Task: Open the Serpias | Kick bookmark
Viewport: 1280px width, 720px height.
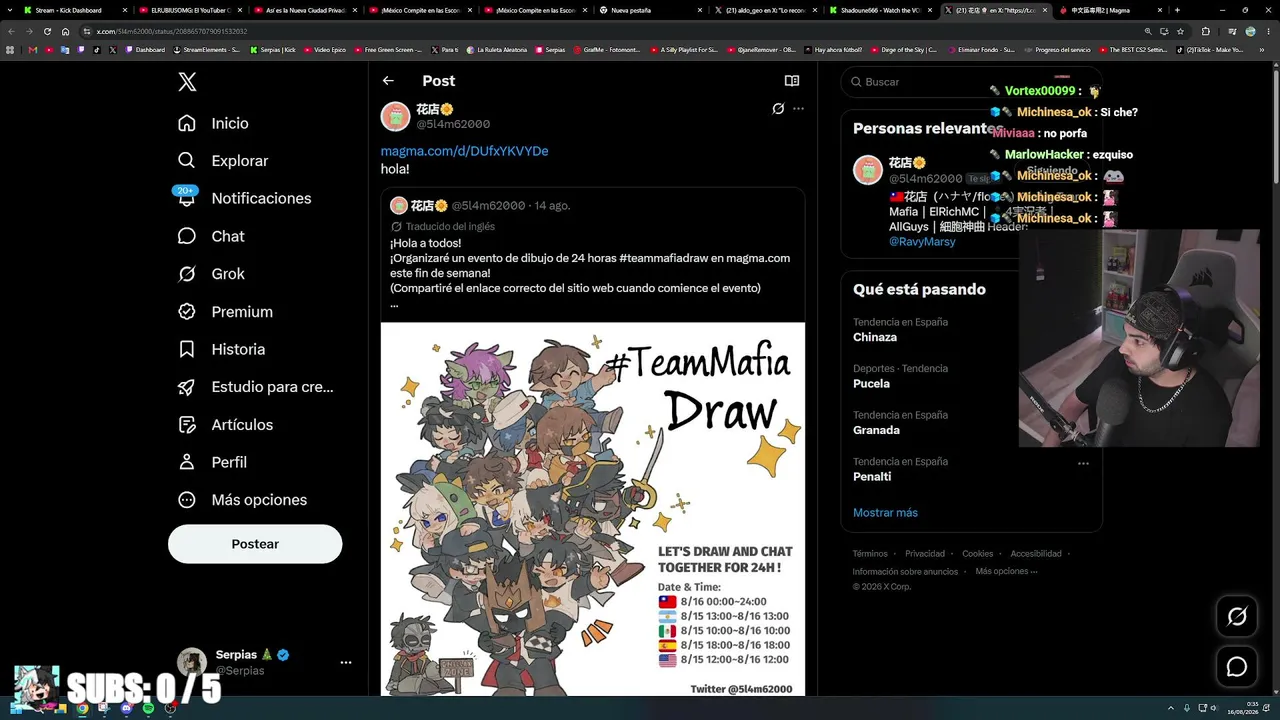Action: (273, 50)
